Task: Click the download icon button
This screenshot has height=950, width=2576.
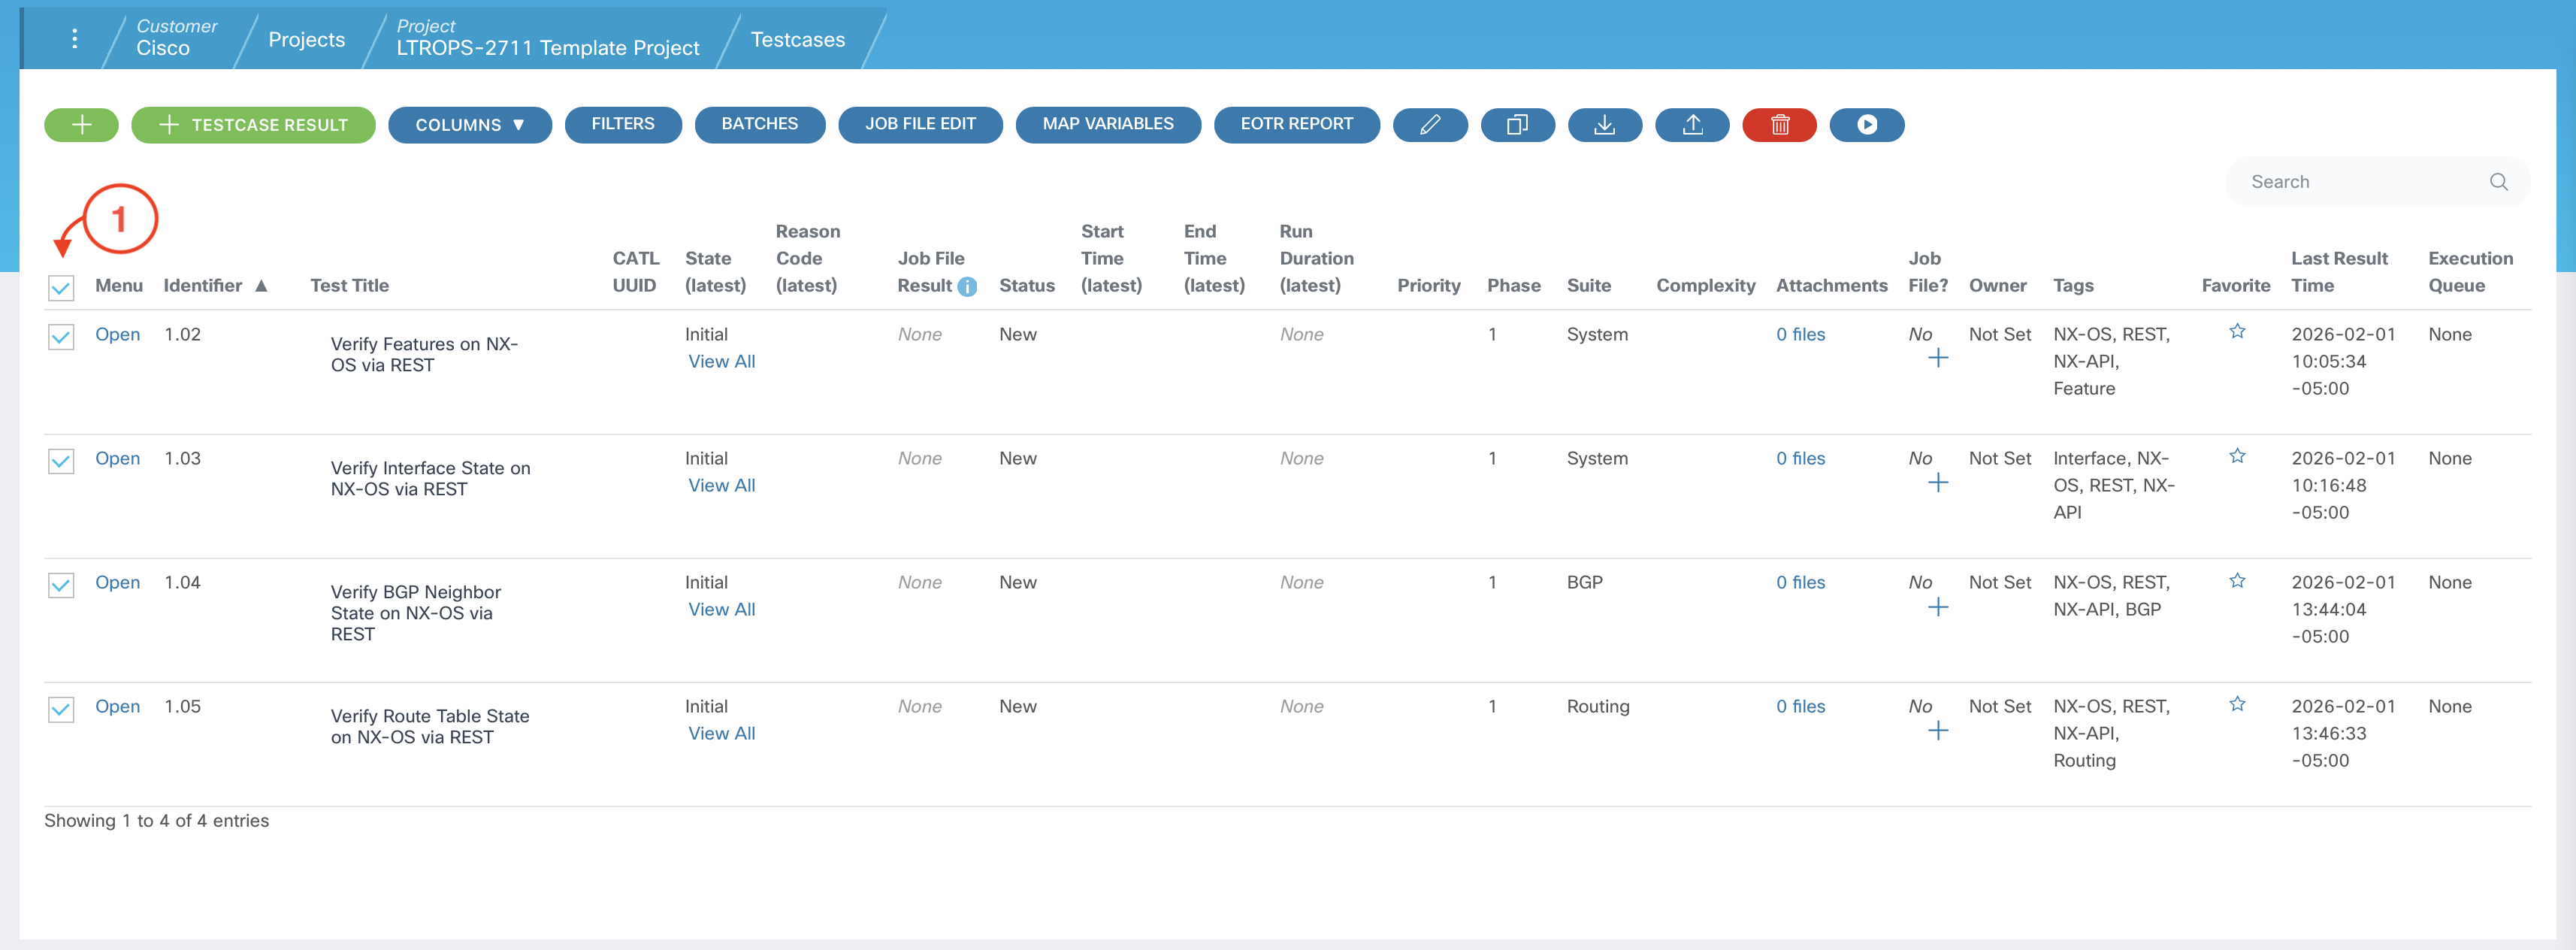Action: pos(1604,125)
